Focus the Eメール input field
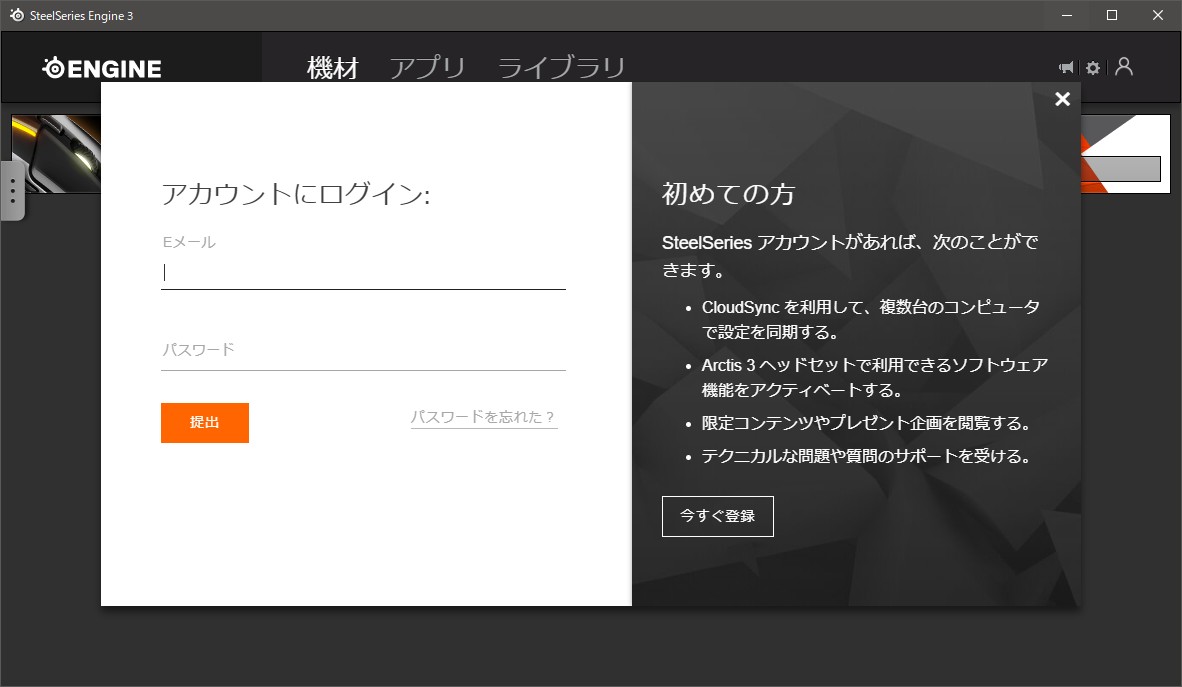This screenshot has width=1182, height=687. pyautogui.click(x=363, y=273)
